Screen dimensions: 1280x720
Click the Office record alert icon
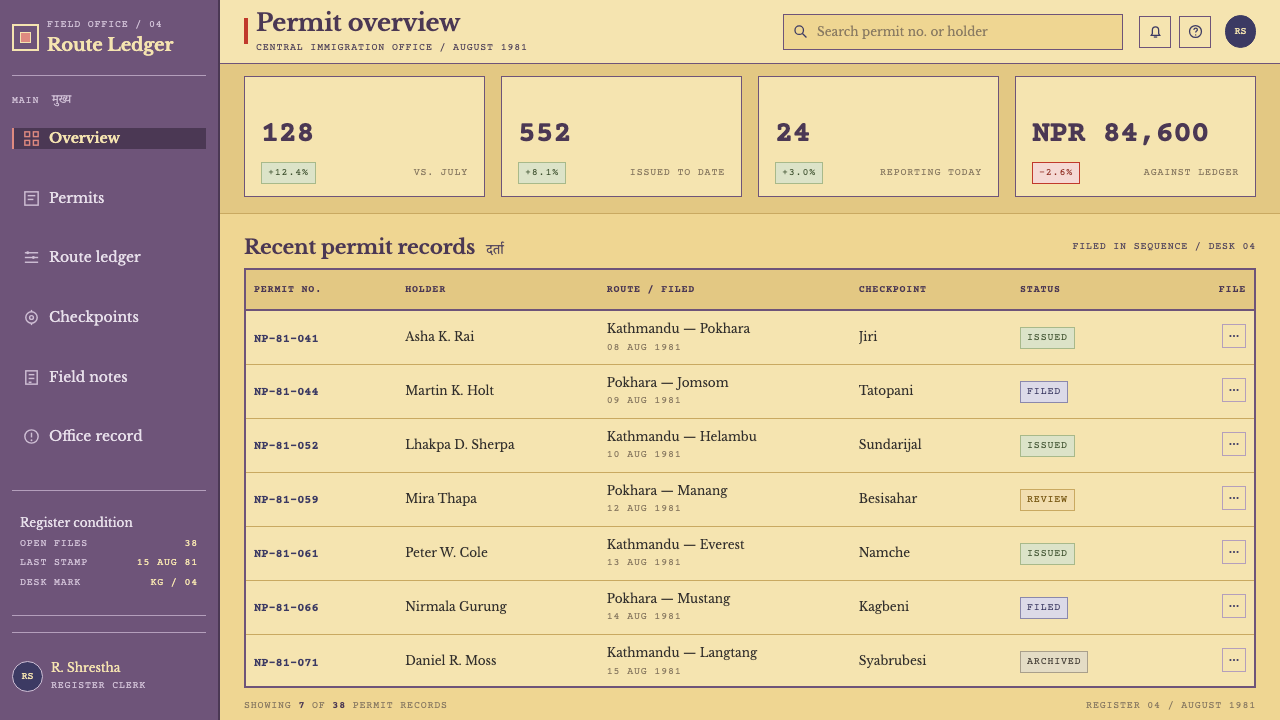pos(32,436)
